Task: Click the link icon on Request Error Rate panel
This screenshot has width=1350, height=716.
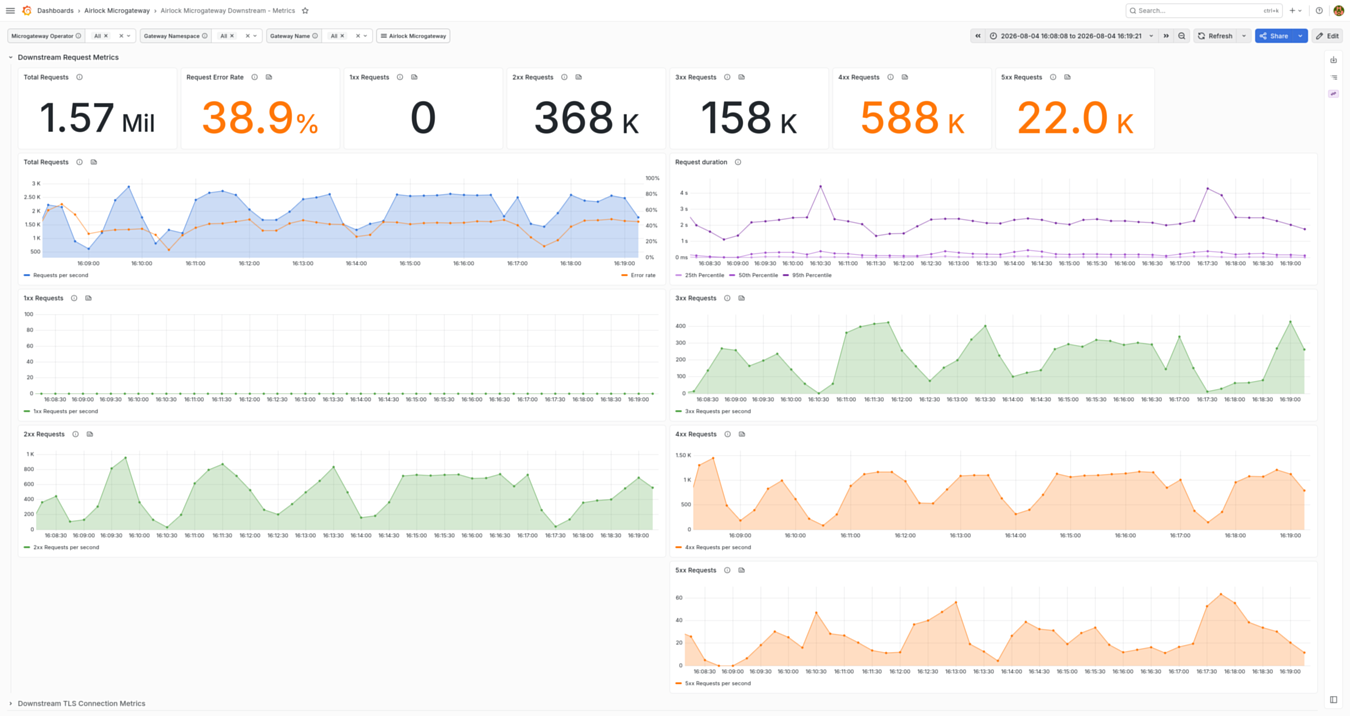Action: coord(269,77)
